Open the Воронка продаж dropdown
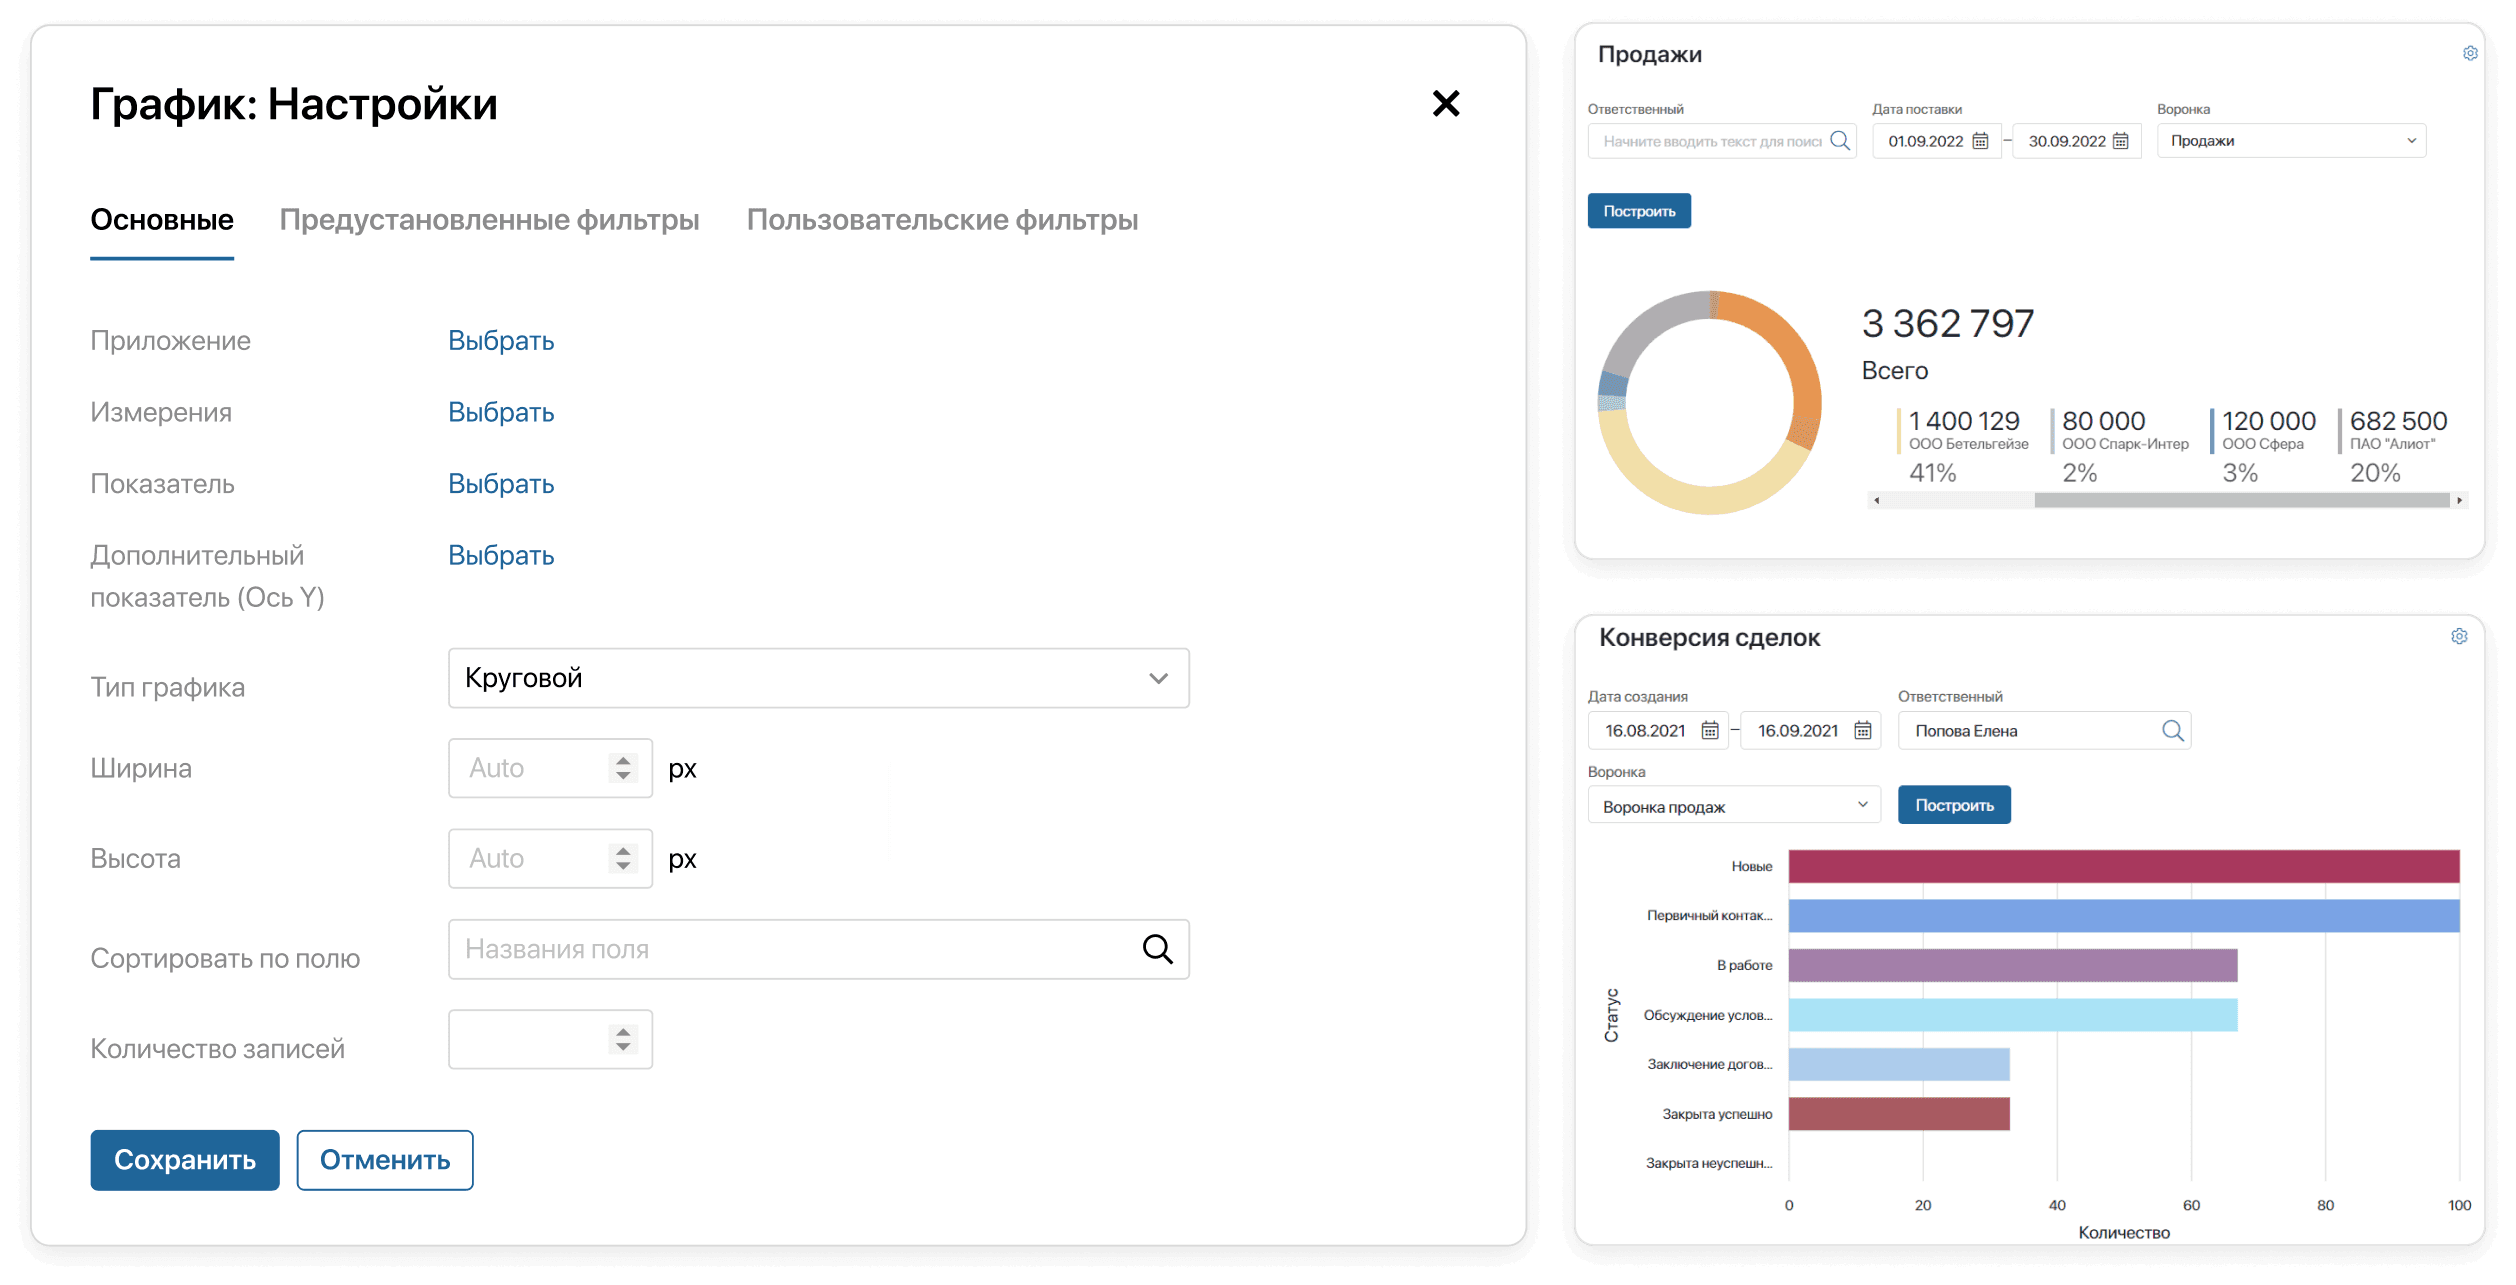This screenshot has height=1285, width=2516. (1734, 806)
